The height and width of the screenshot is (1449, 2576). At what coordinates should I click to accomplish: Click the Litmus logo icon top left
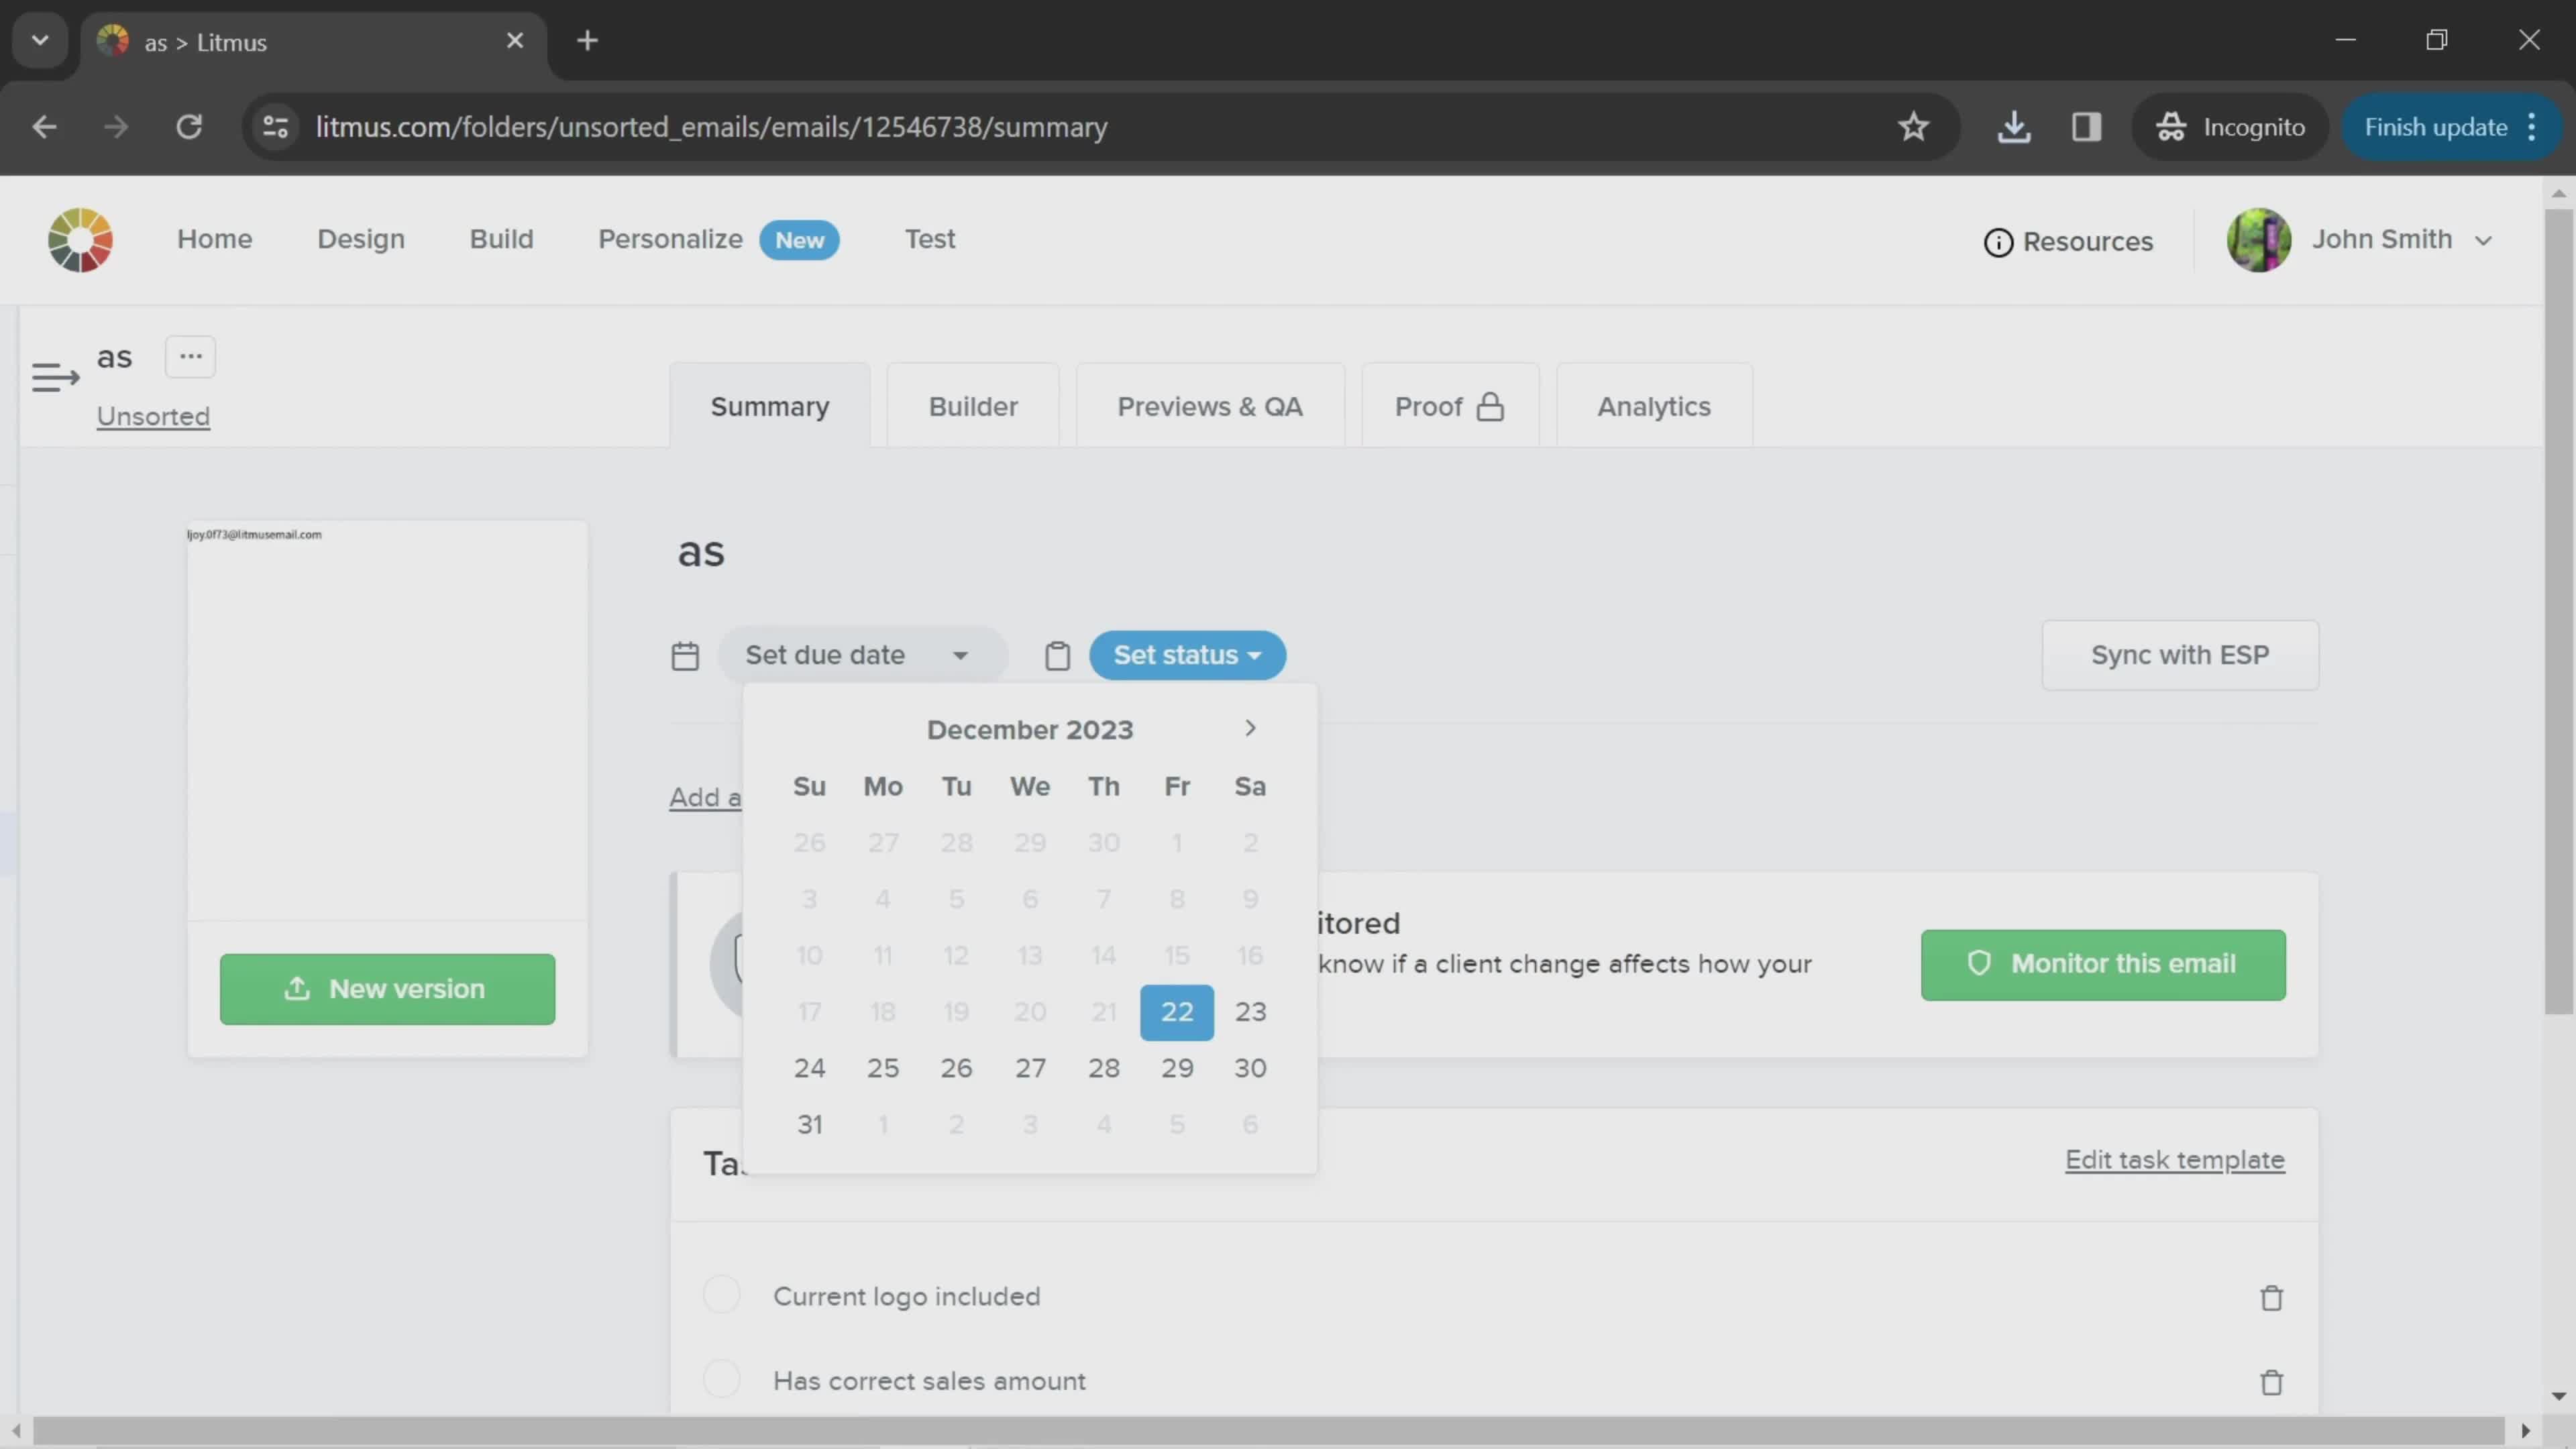click(x=80, y=239)
